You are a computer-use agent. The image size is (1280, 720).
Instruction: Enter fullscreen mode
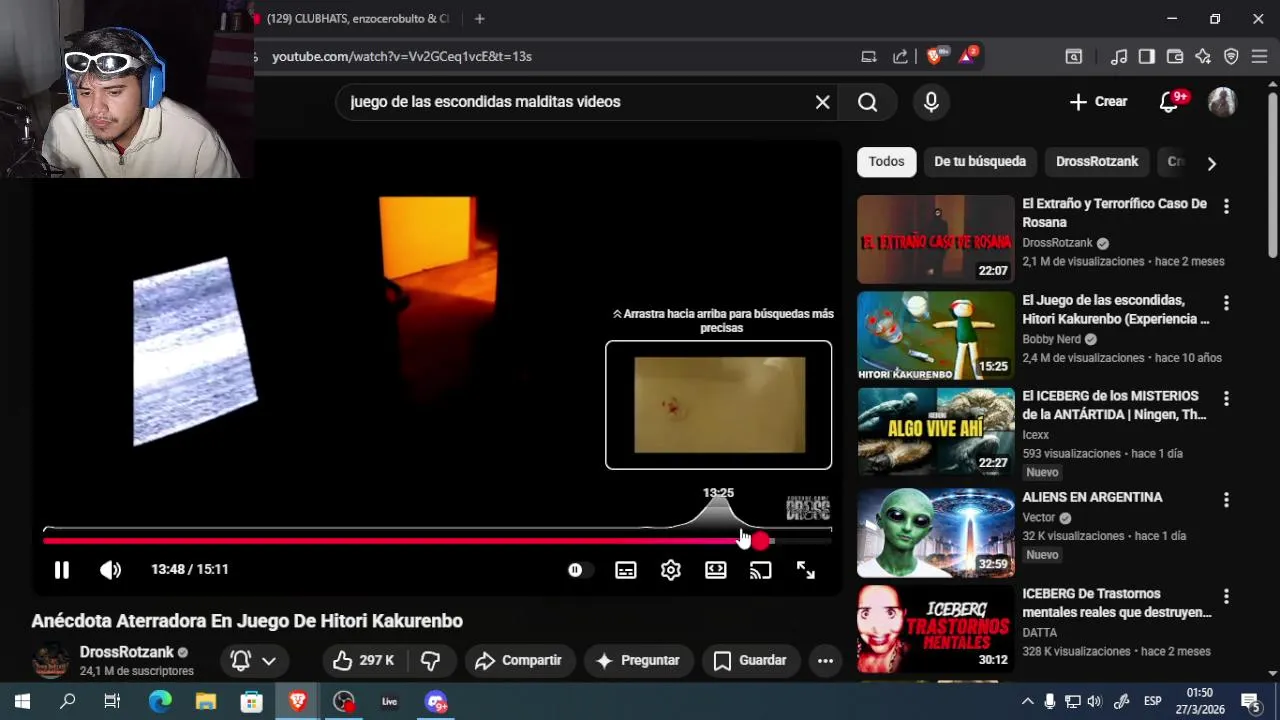[806, 570]
